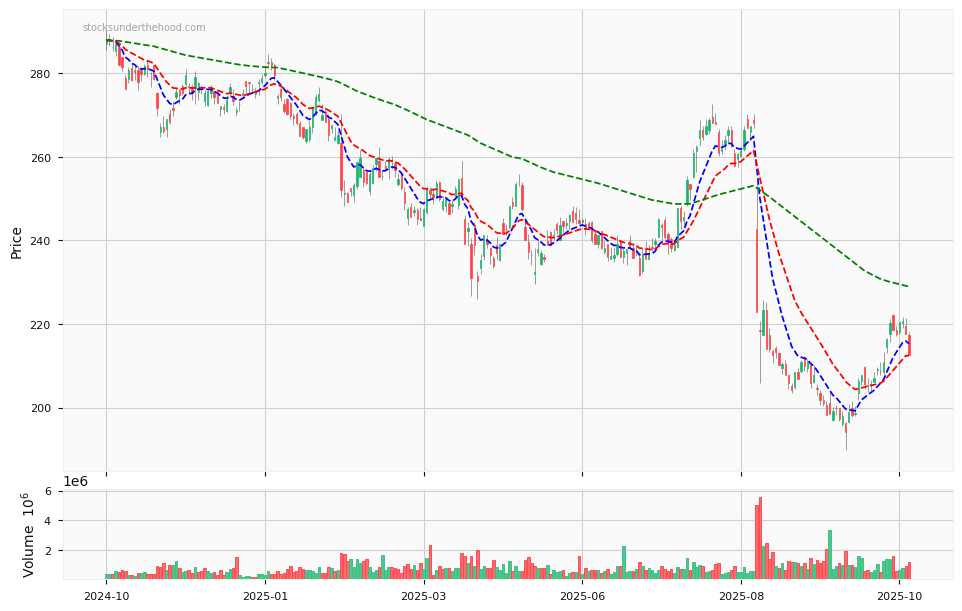Click the right end of green moving average
The image size is (962, 611).
[907, 286]
